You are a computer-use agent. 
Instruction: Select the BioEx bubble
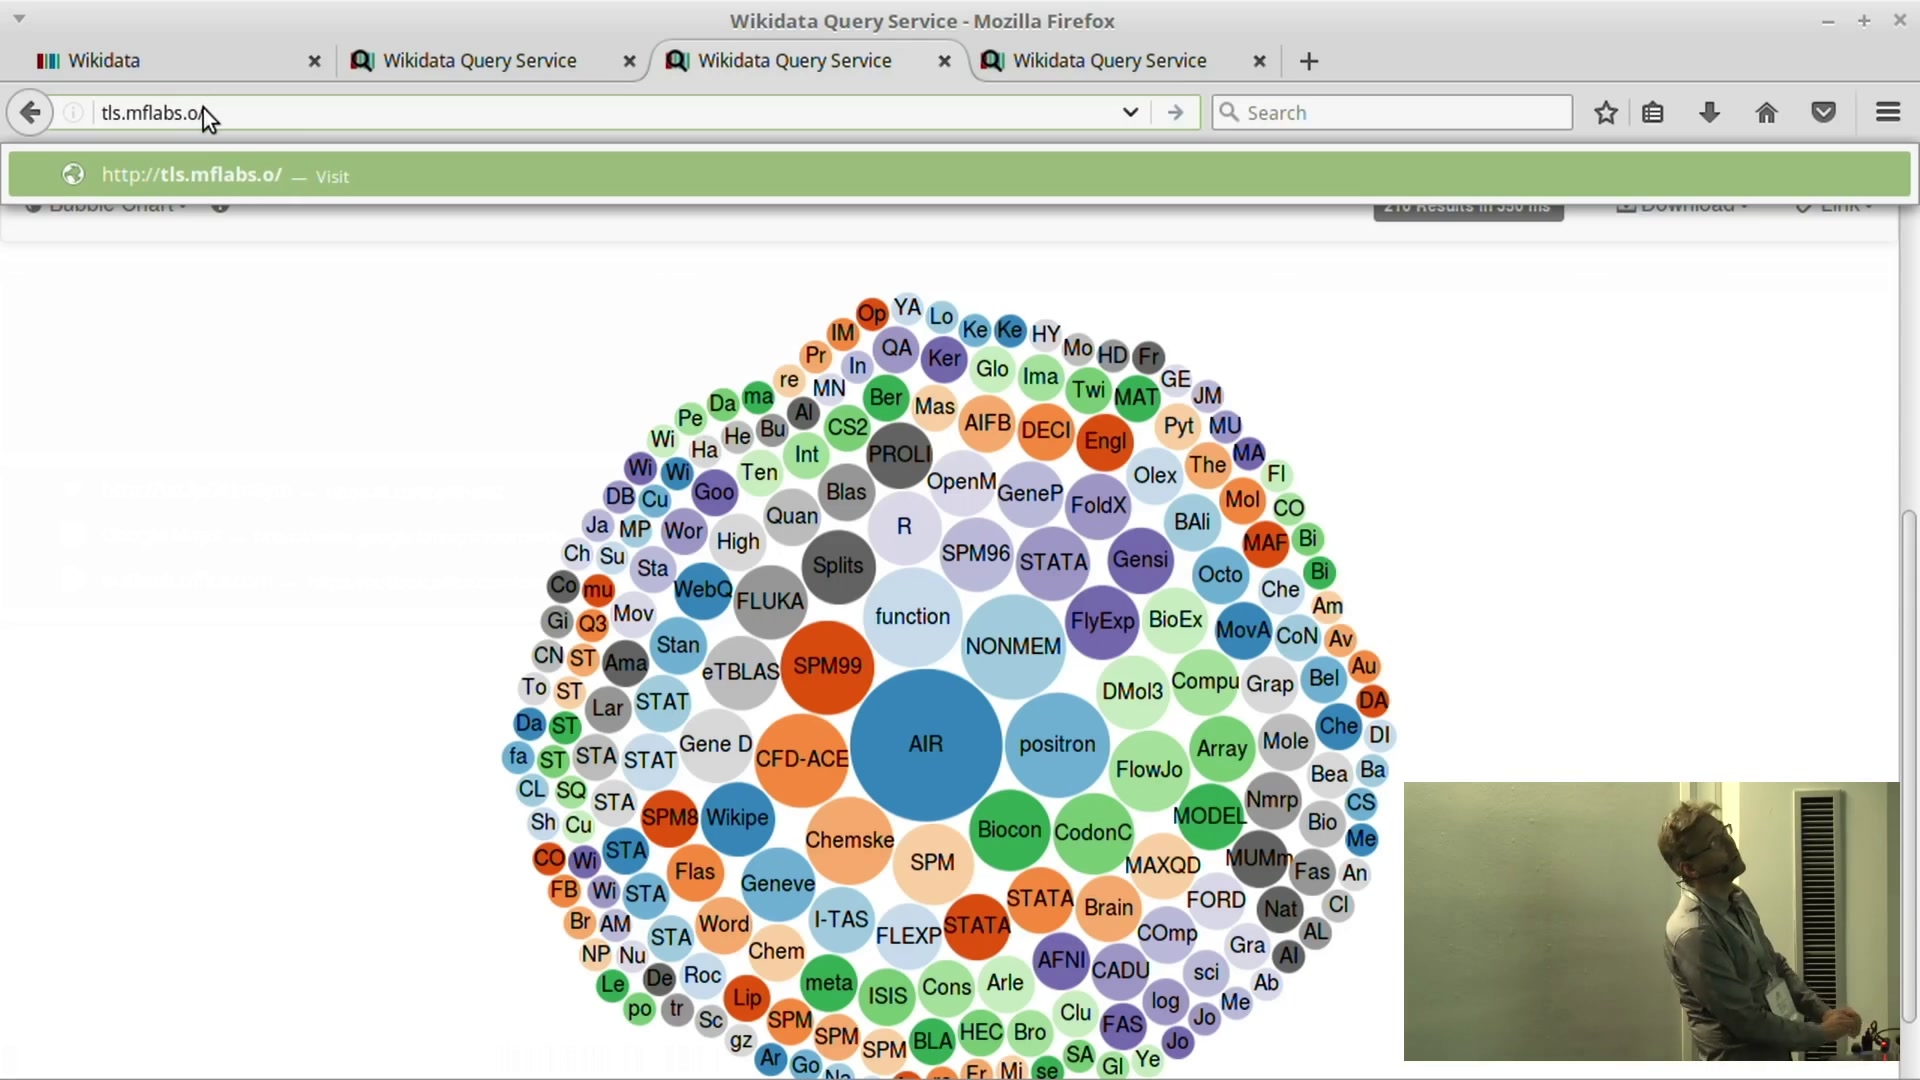(x=1175, y=620)
